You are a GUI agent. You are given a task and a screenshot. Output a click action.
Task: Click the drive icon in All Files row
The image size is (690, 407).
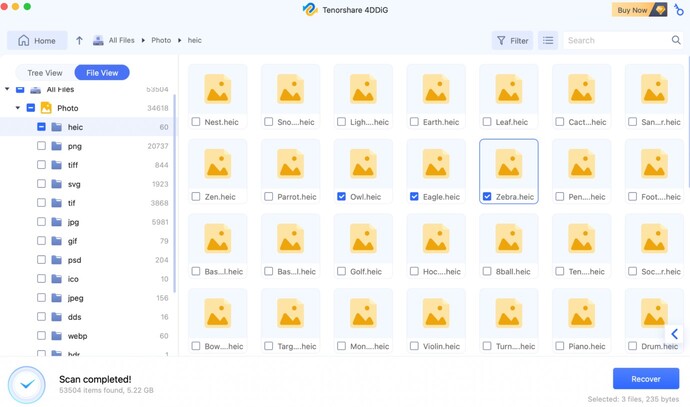(35, 90)
